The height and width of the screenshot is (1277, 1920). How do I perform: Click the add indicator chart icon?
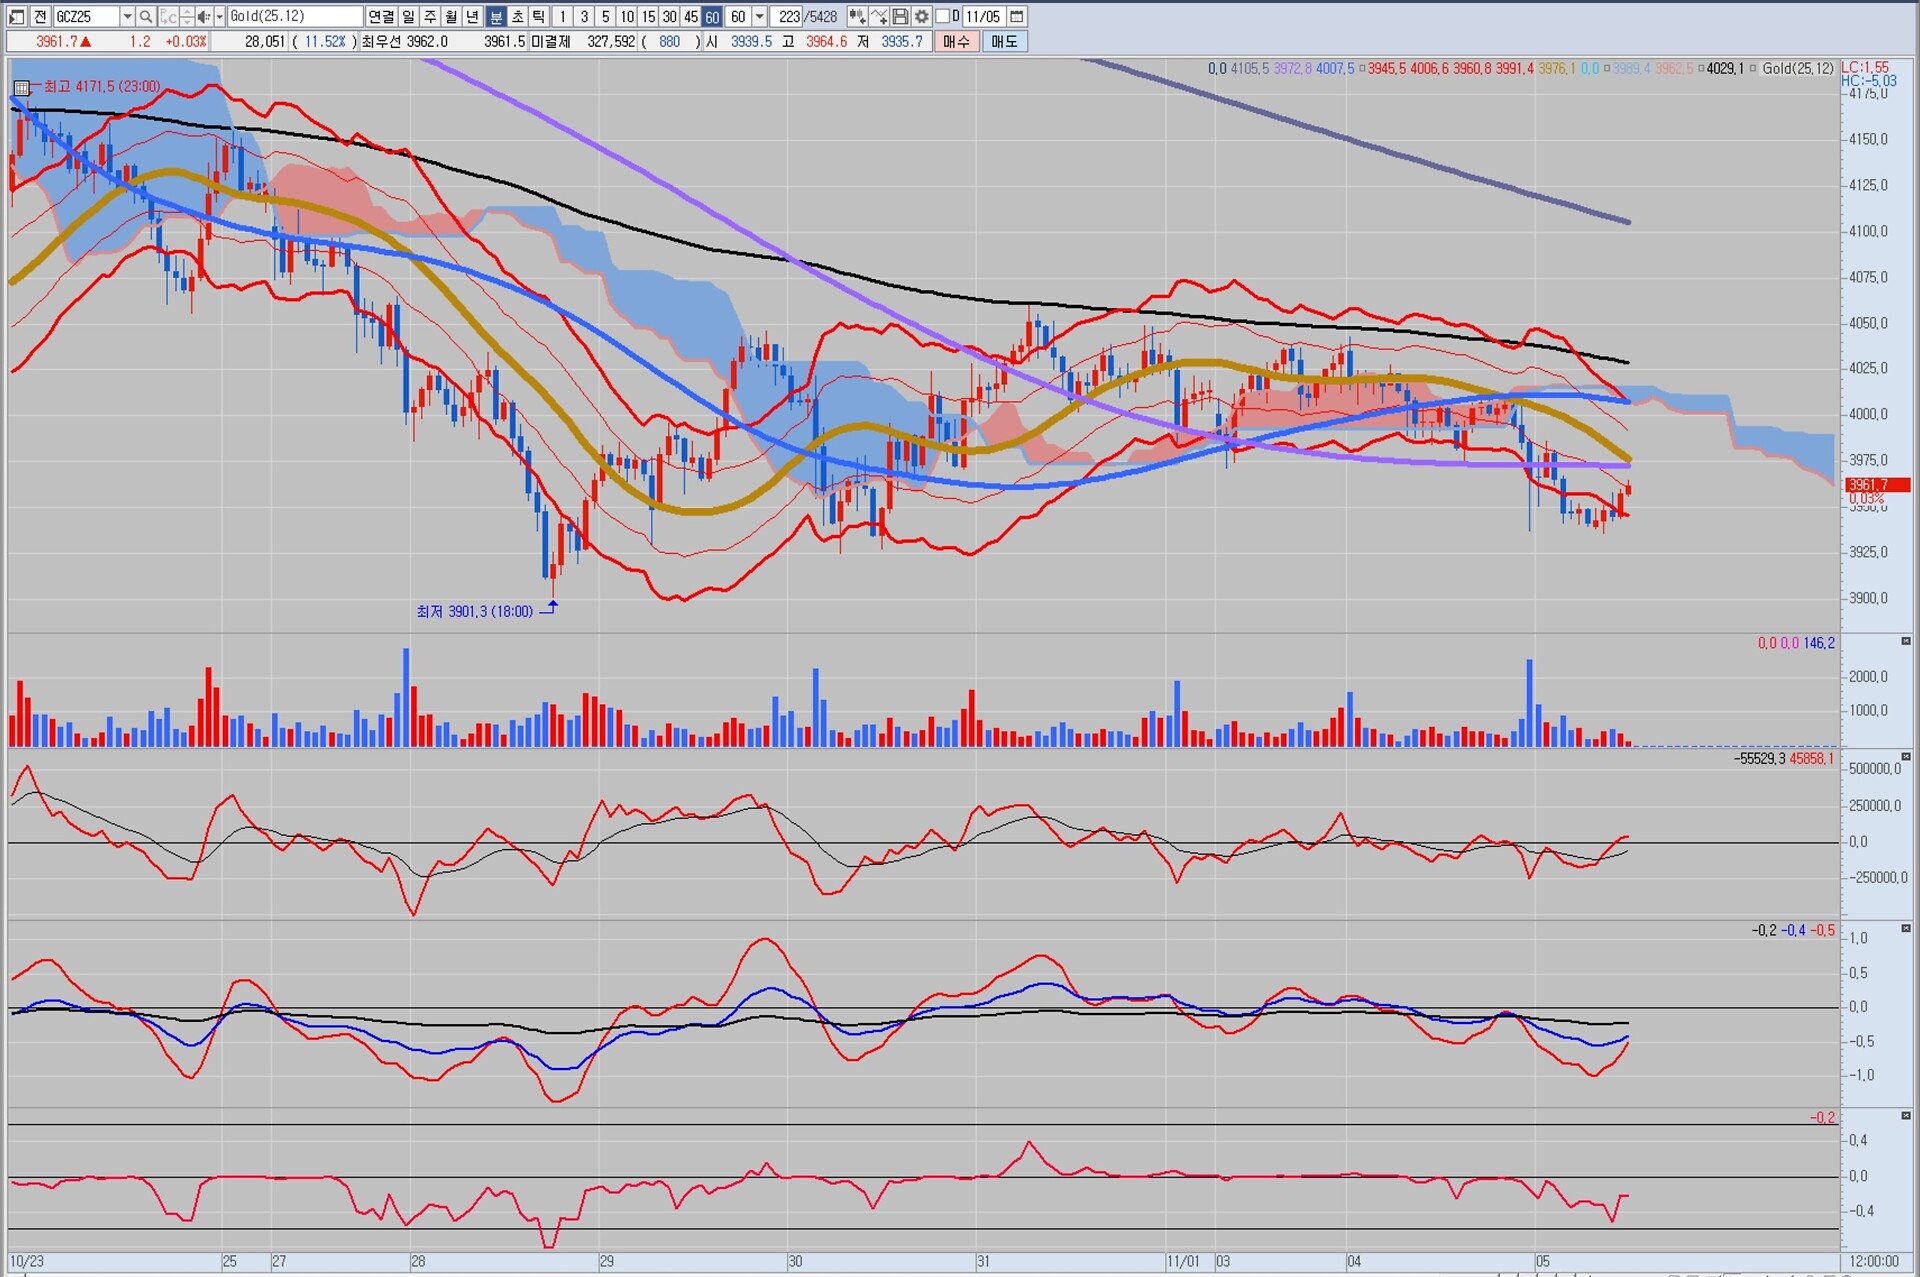(x=879, y=17)
